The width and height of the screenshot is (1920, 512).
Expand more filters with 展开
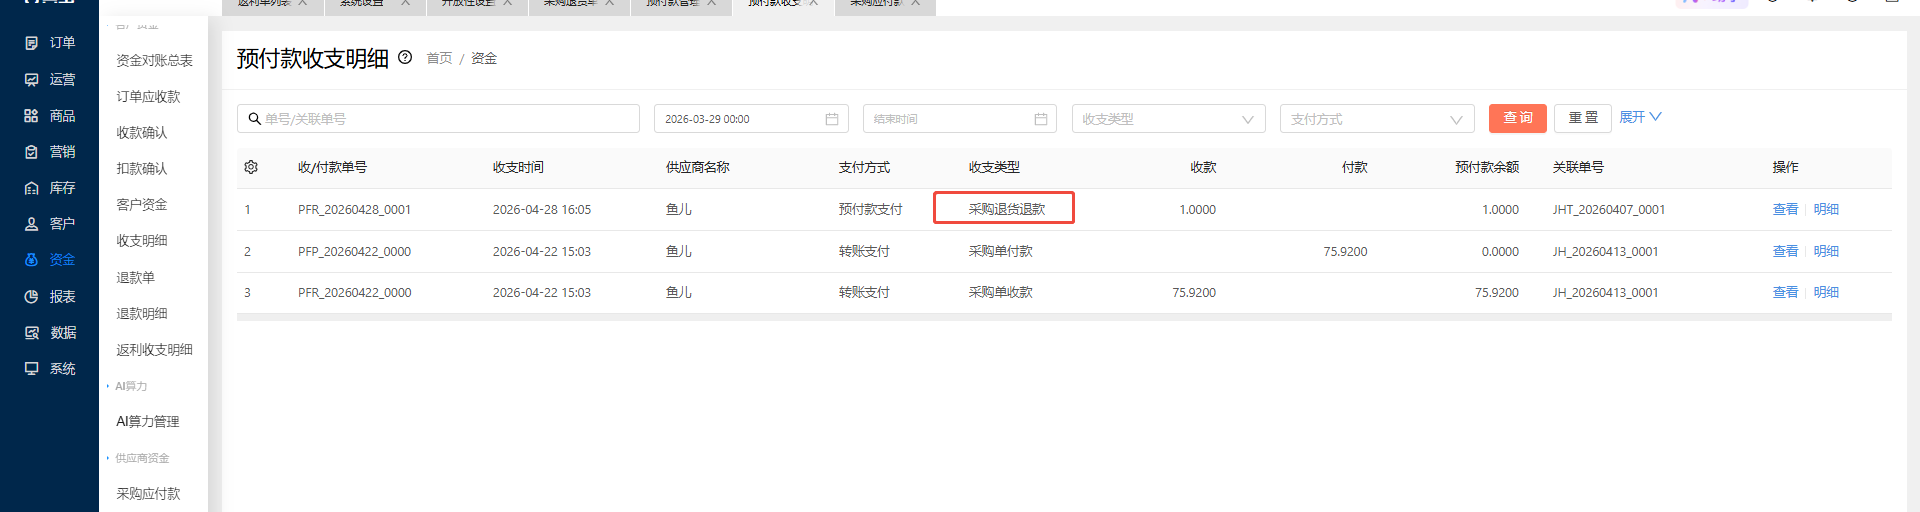coord(1640,117)
